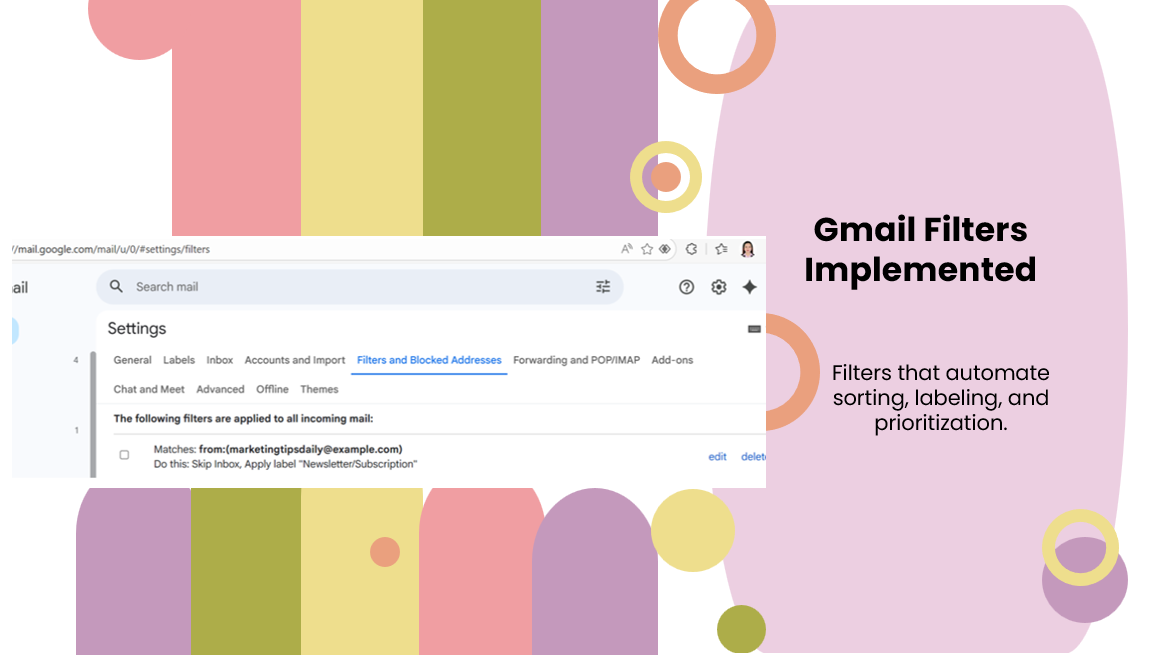The image size is (1149, 655).
Task: Open the Gmail settings gear icon
Action: [x=718, y=287]
